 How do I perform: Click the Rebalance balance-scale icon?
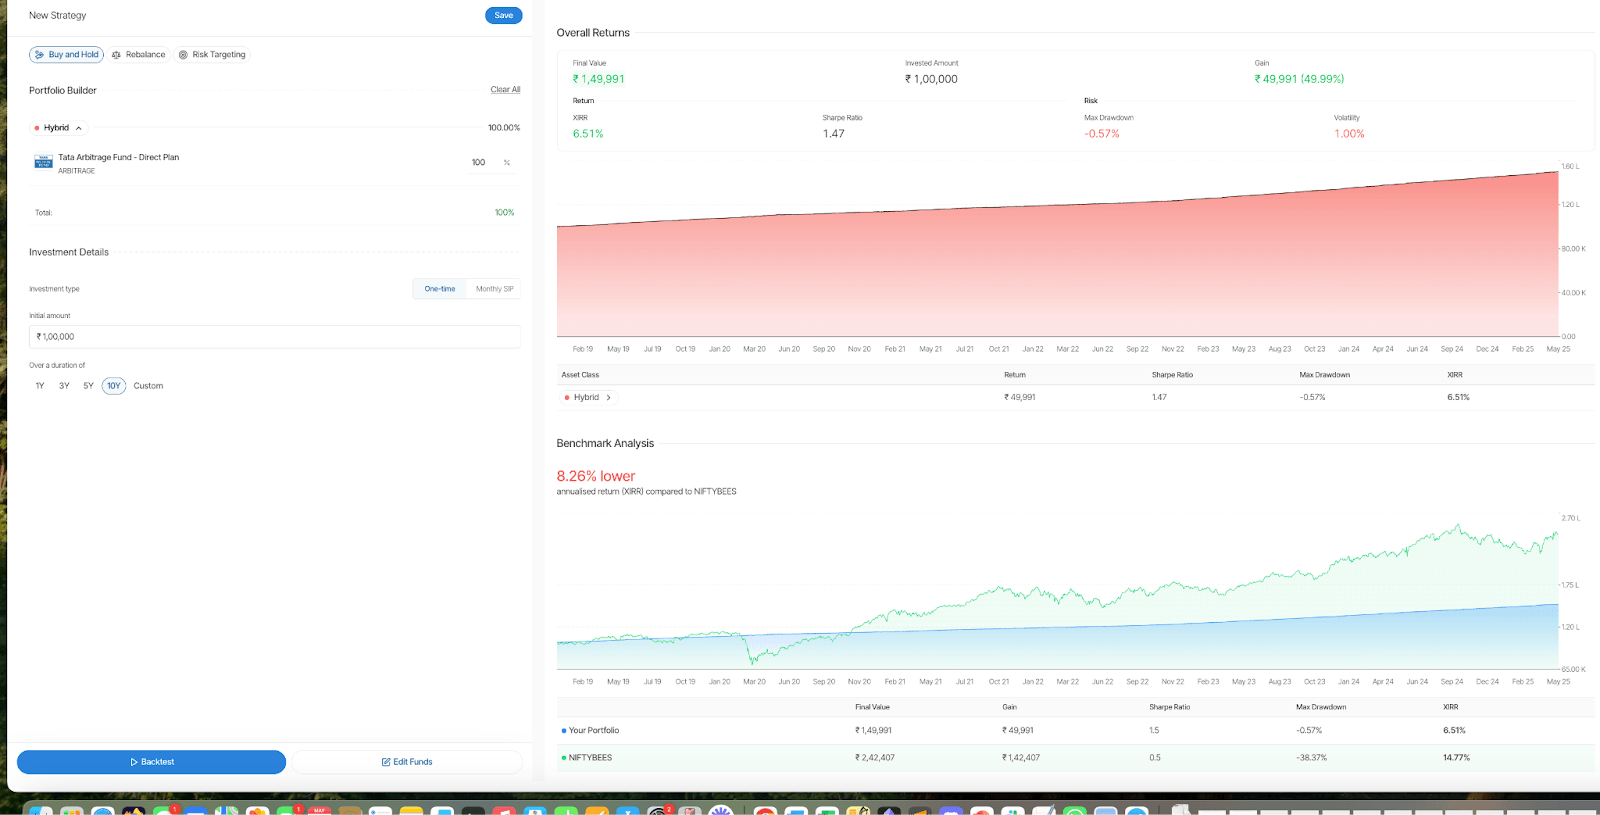click(x=116, y=55)
